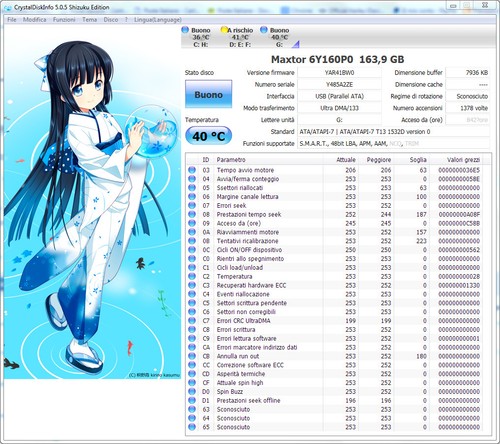The height and width of the screenshot is (444, 500).
Task: Click the serial number field Y485A2ZE
Action: [x=339, y=84]
